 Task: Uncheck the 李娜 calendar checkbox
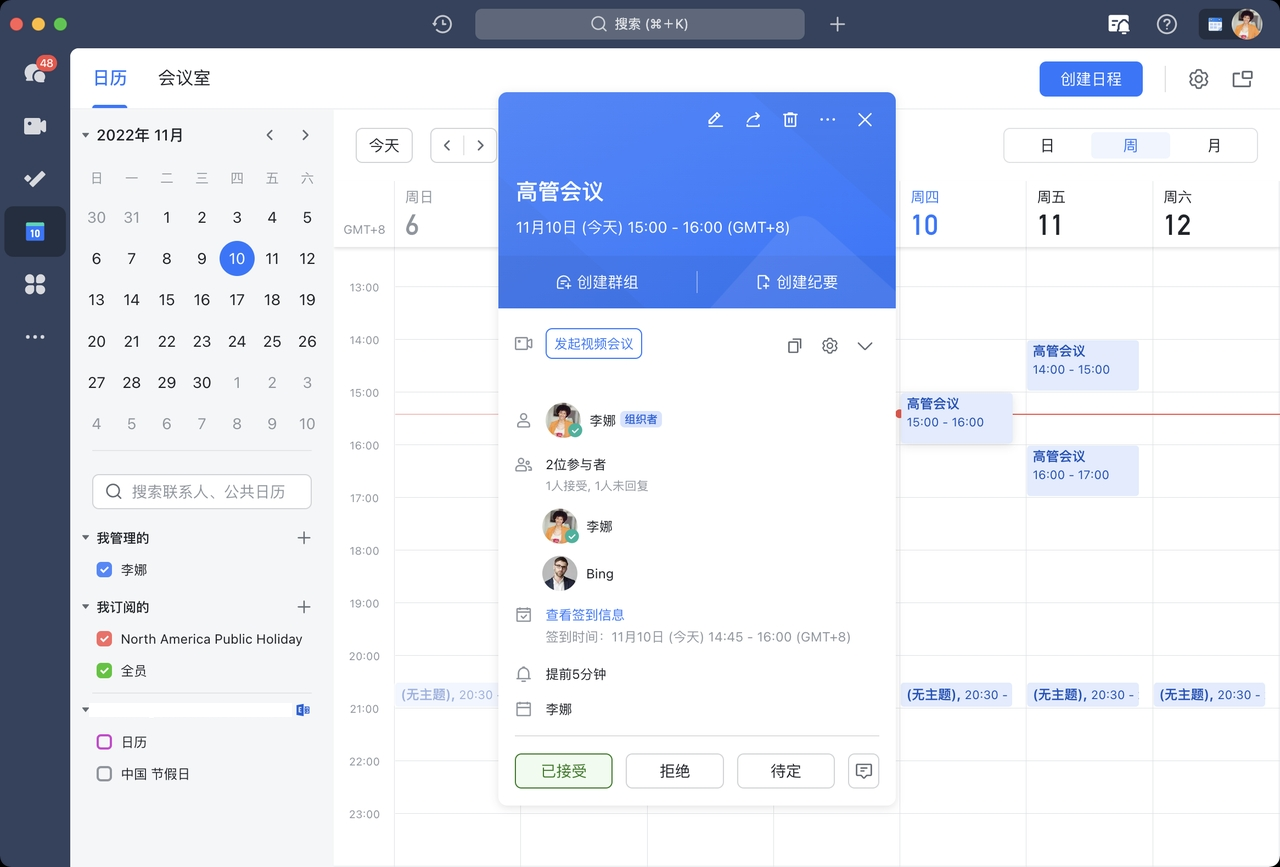tap(104, 570)
